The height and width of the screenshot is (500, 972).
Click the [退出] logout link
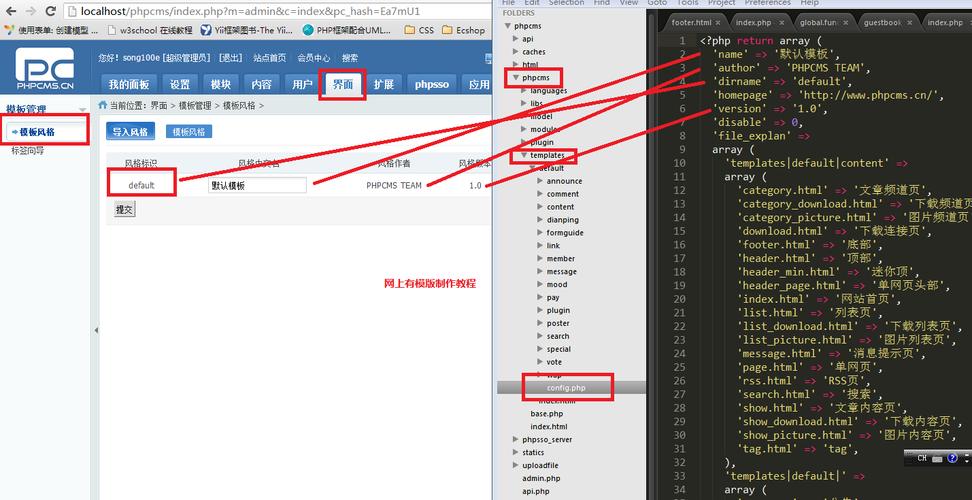click(x=230, y=58)
